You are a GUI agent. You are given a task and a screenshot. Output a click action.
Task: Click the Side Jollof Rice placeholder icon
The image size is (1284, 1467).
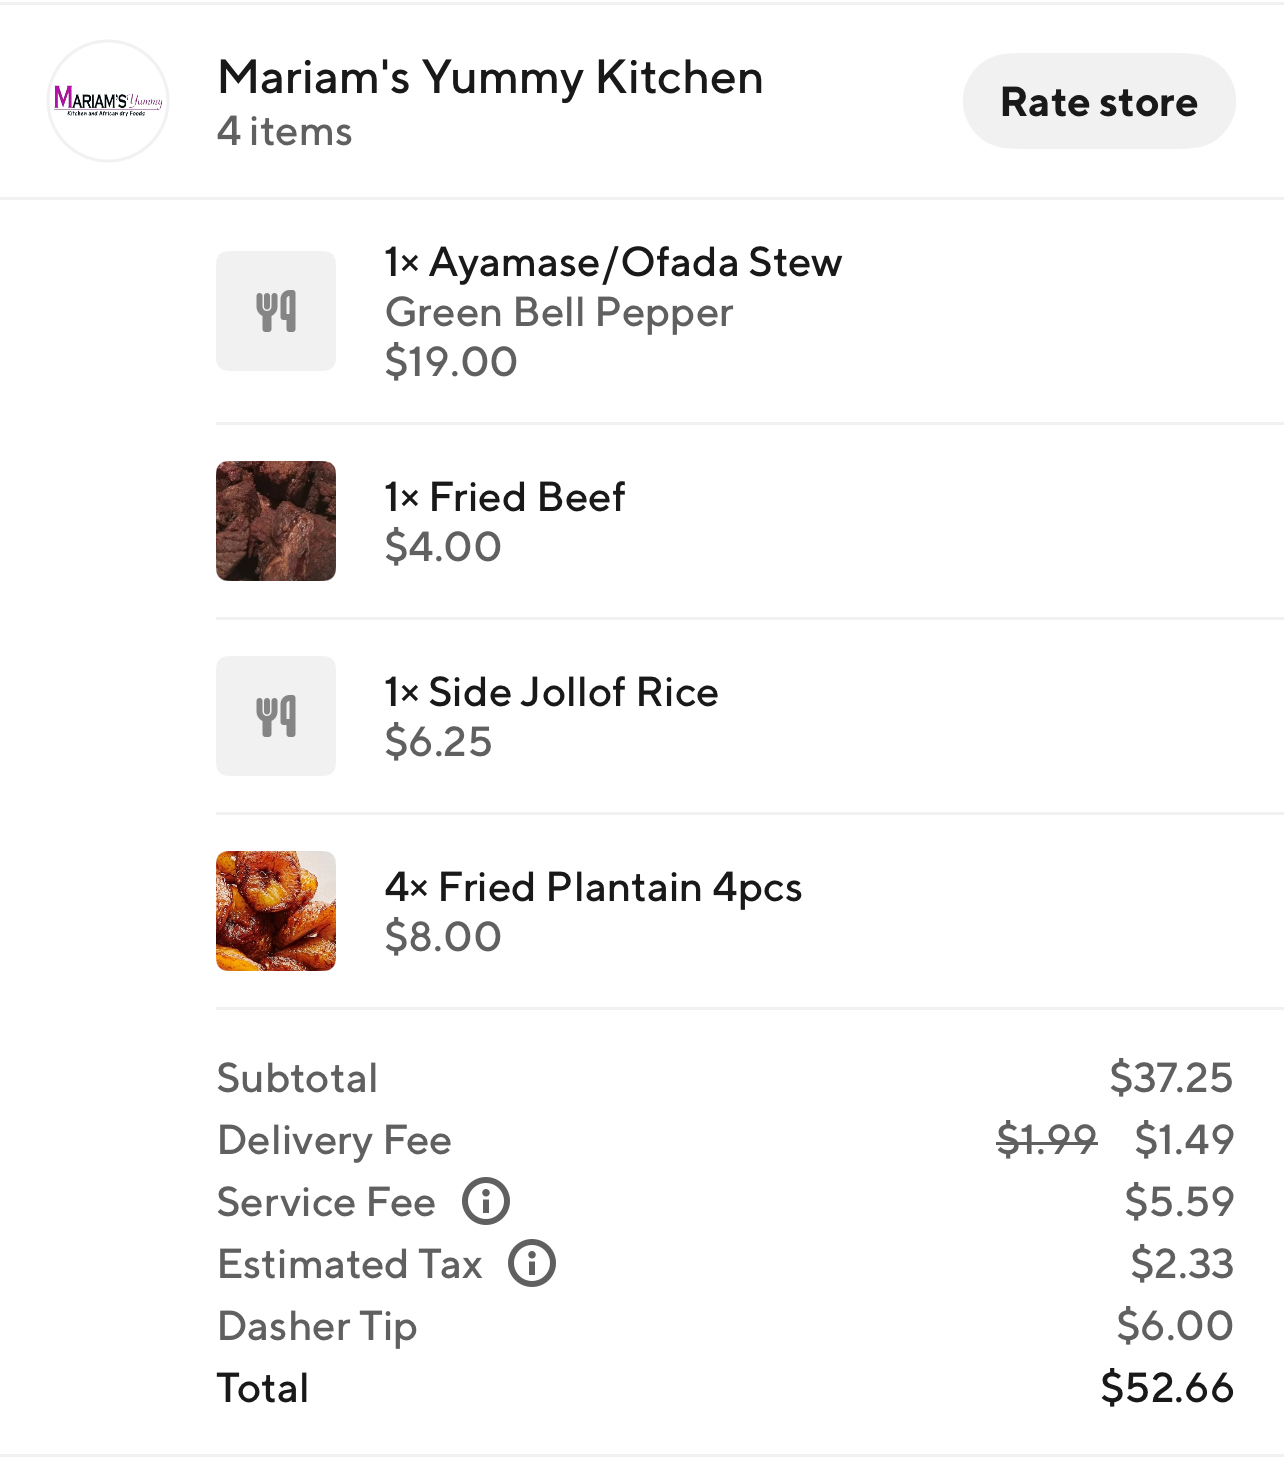(x=276, y=716)
